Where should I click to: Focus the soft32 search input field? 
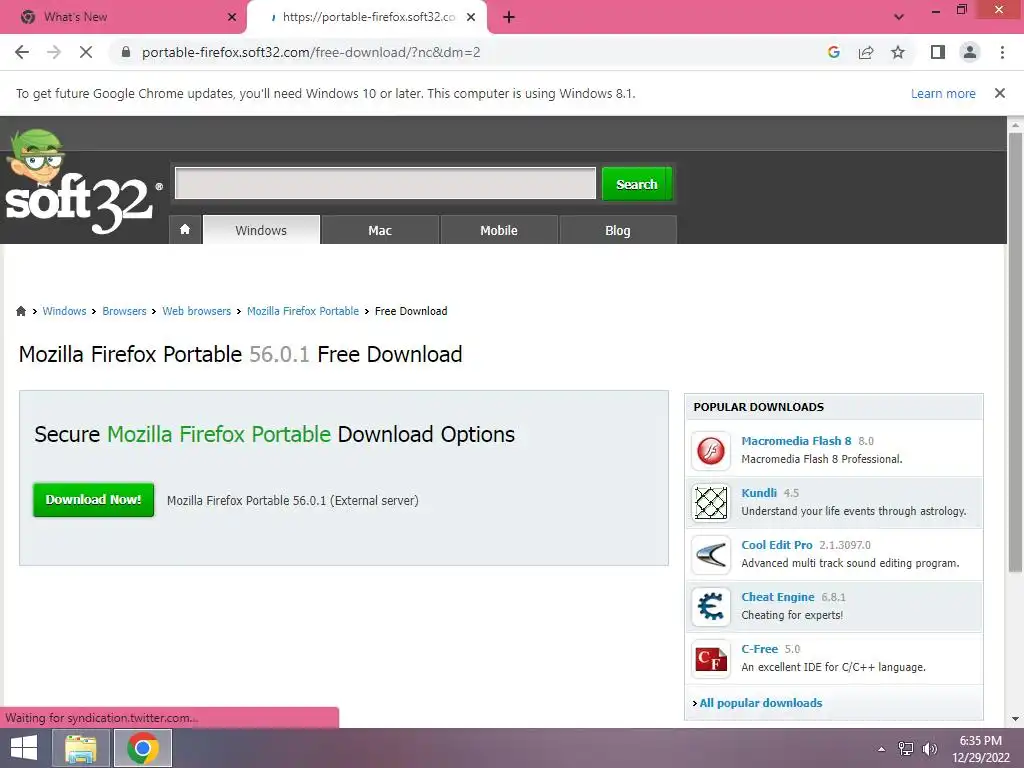coord(385,184)
